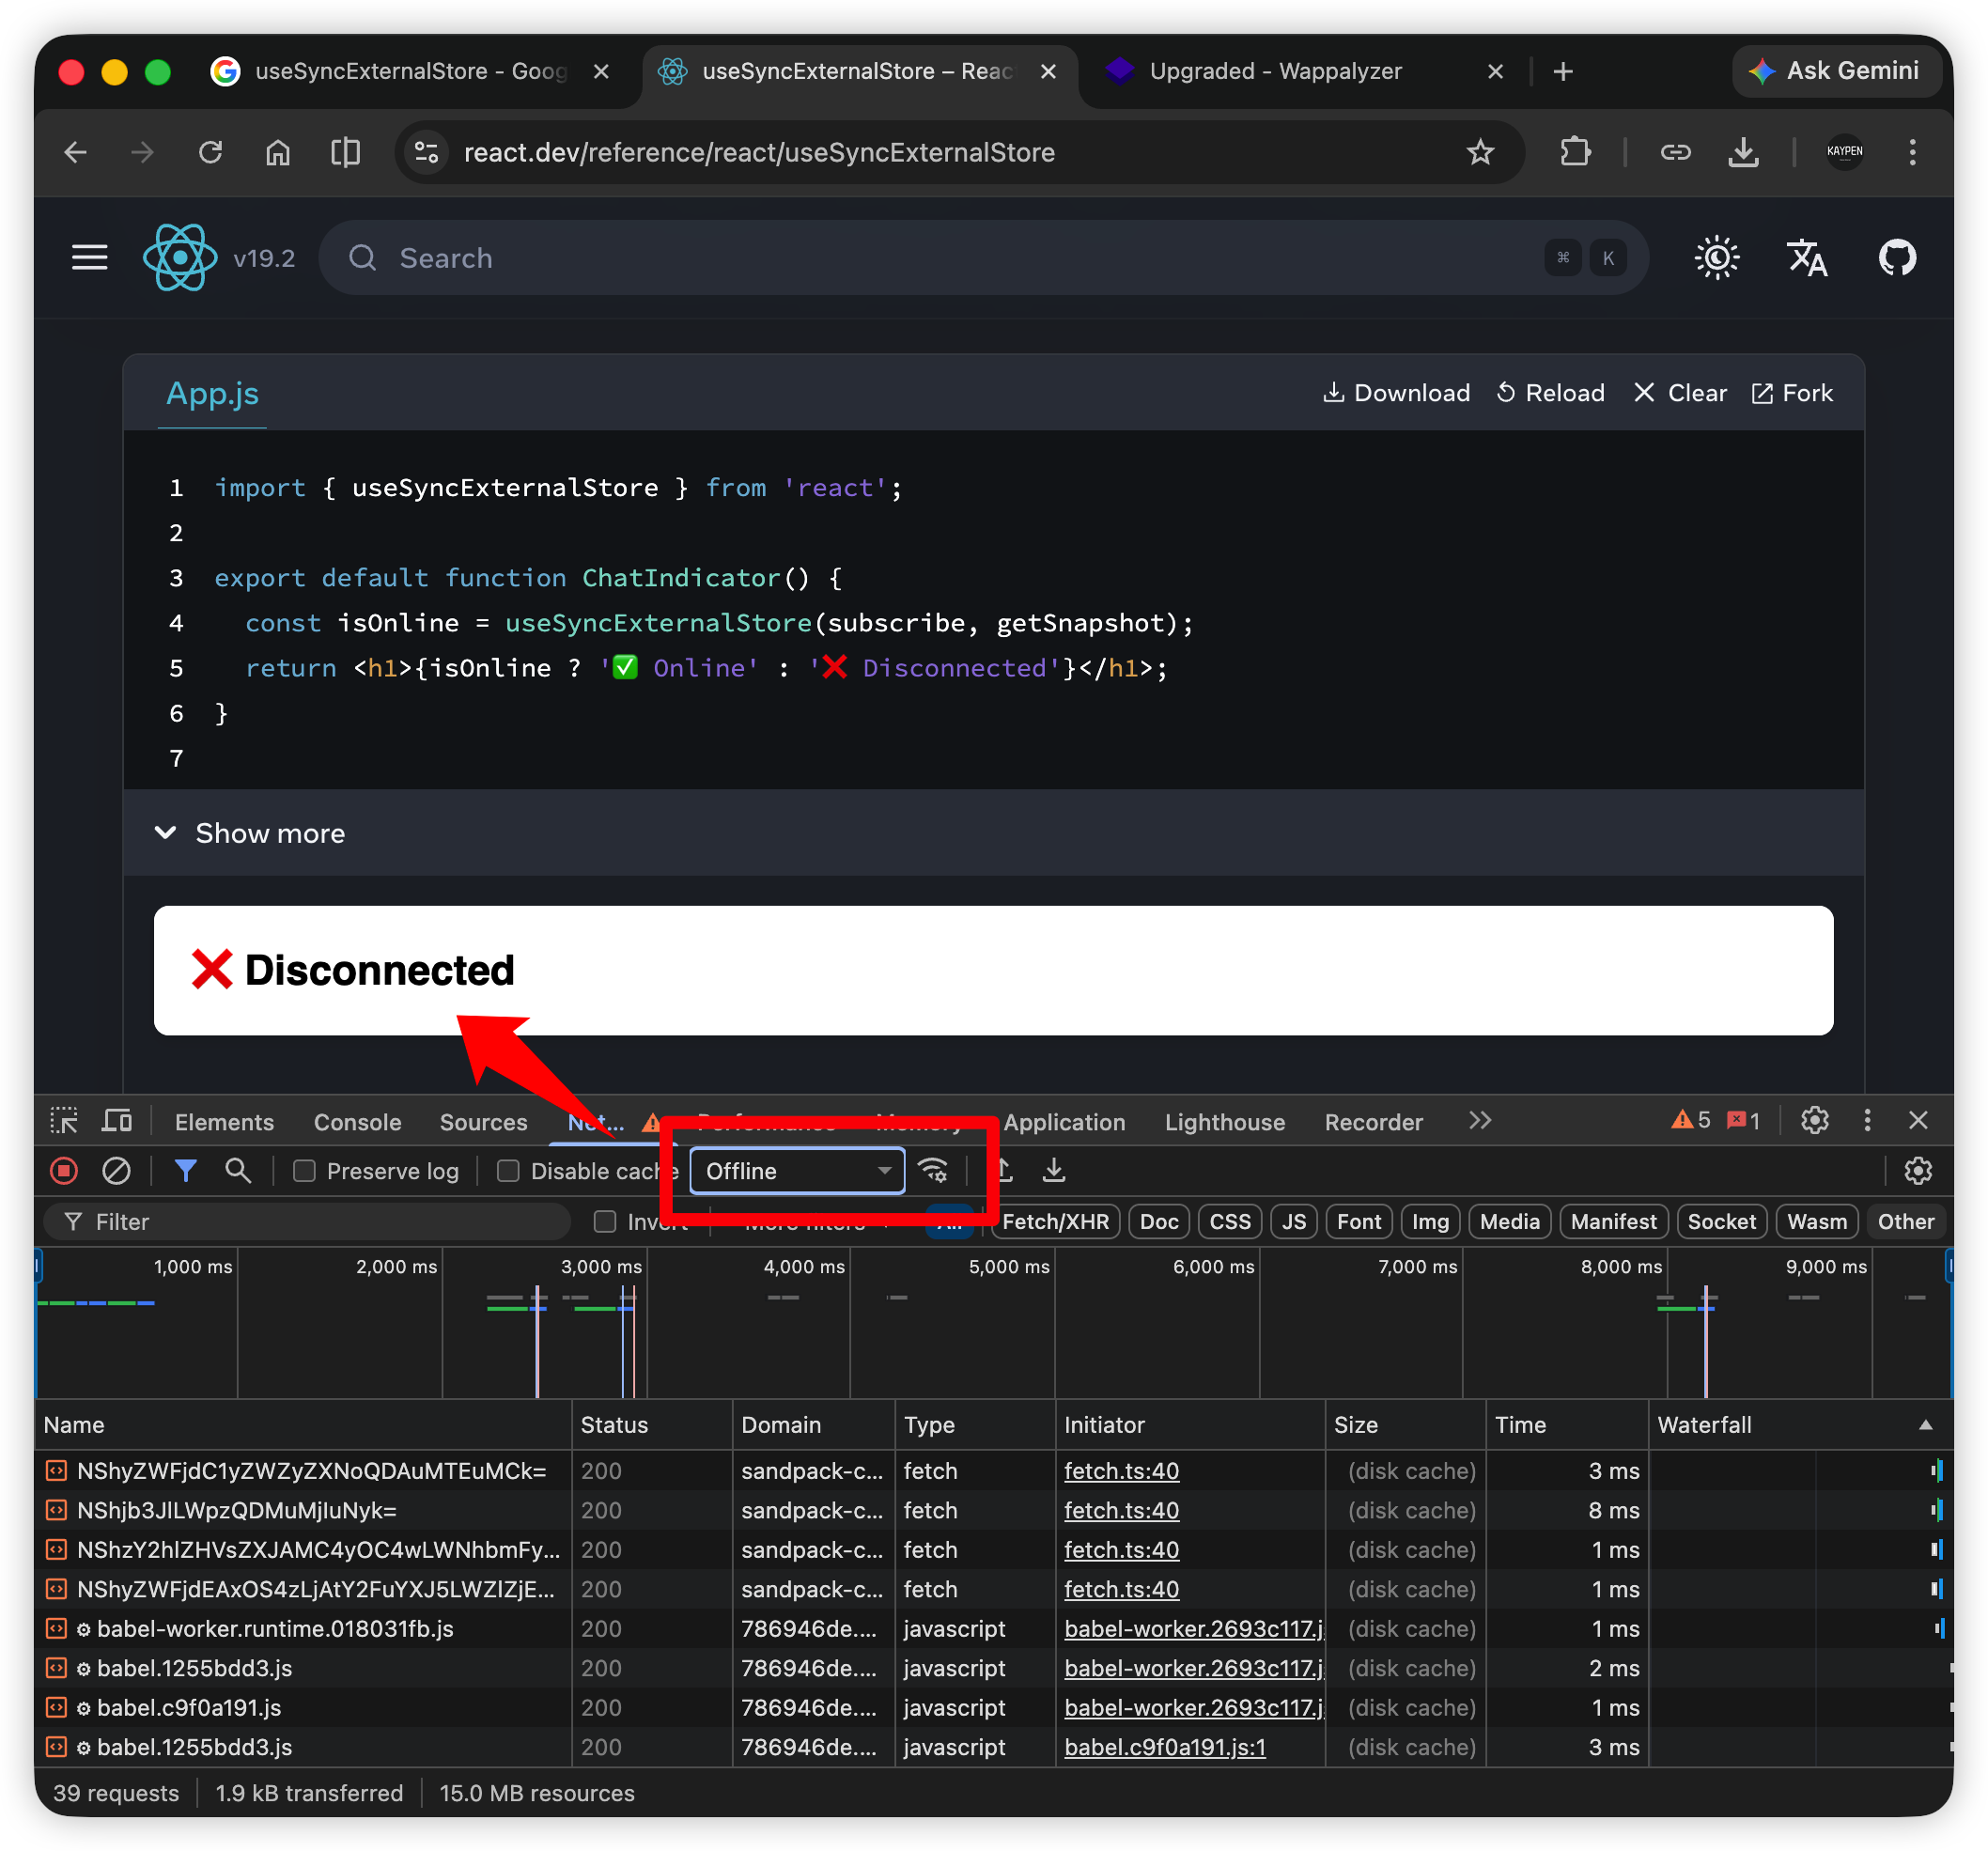Enable the Preserve log checkbox
Image resolution: width=1988 pixels, height=1851 pixels.
click(x=304, y=1171)
